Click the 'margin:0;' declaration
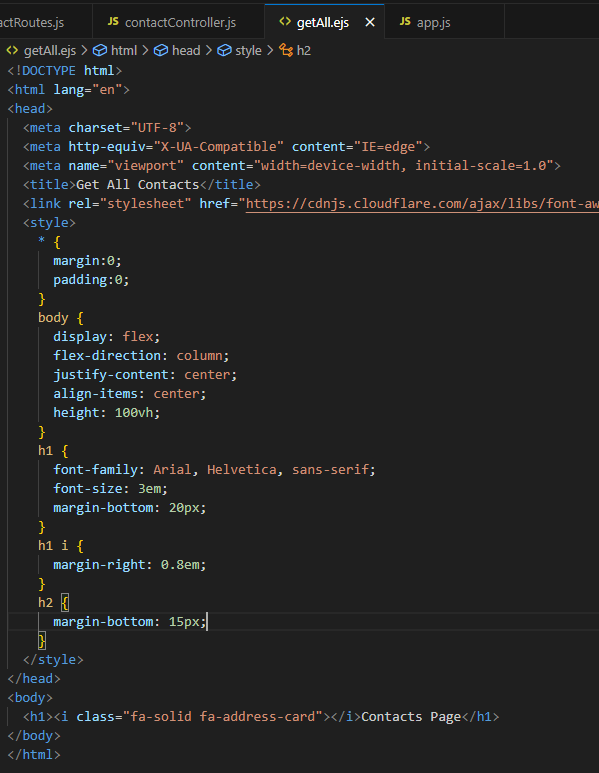599x773 pixels. coord(87,260)
